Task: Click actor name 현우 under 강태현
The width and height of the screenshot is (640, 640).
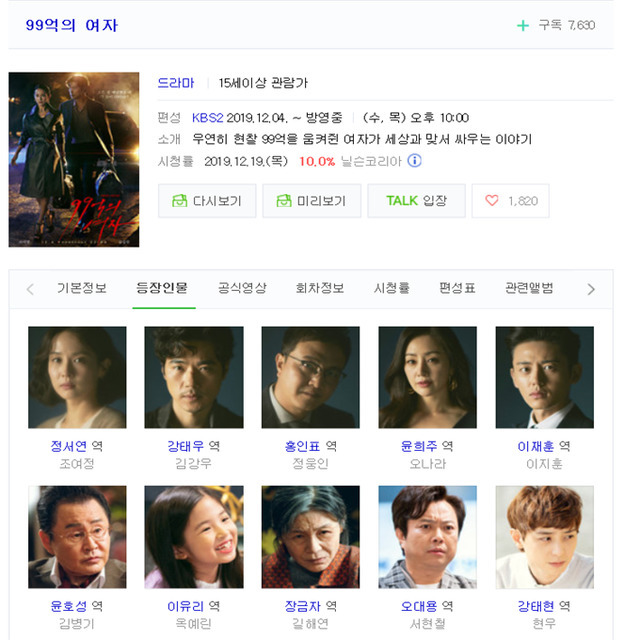Action: pos(544,623)
